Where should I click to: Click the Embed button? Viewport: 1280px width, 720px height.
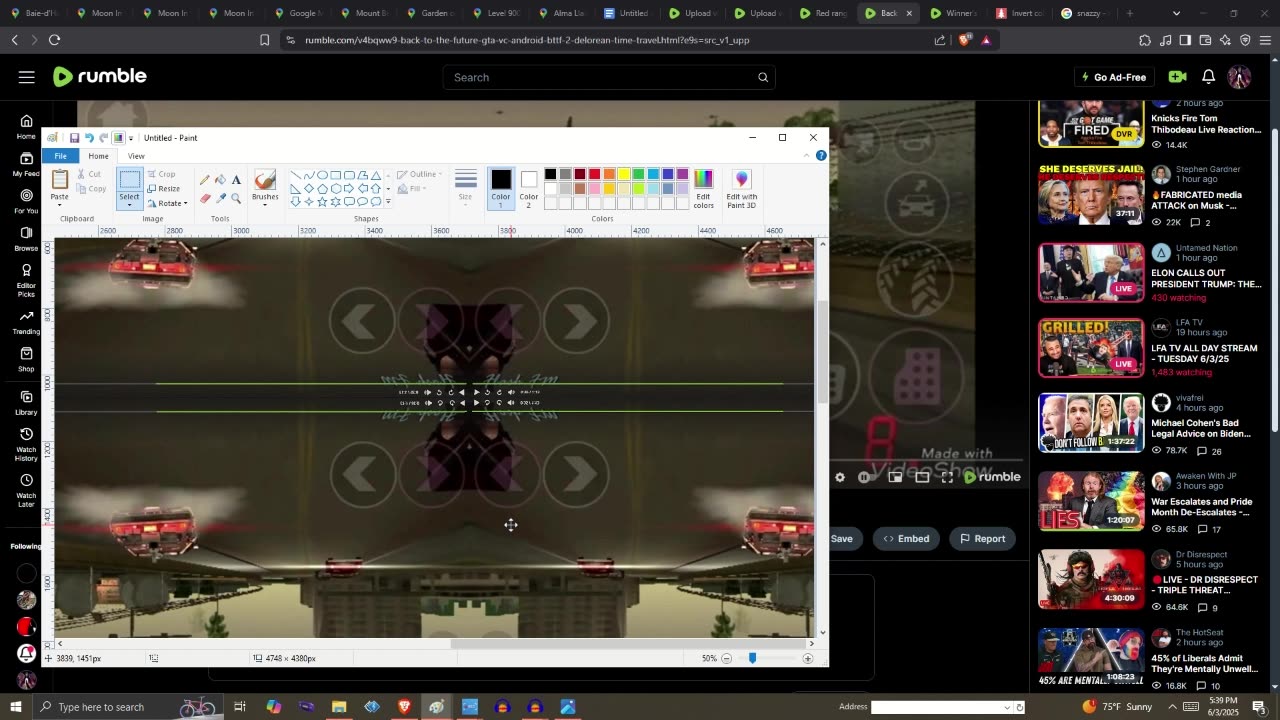click(906, 539)
